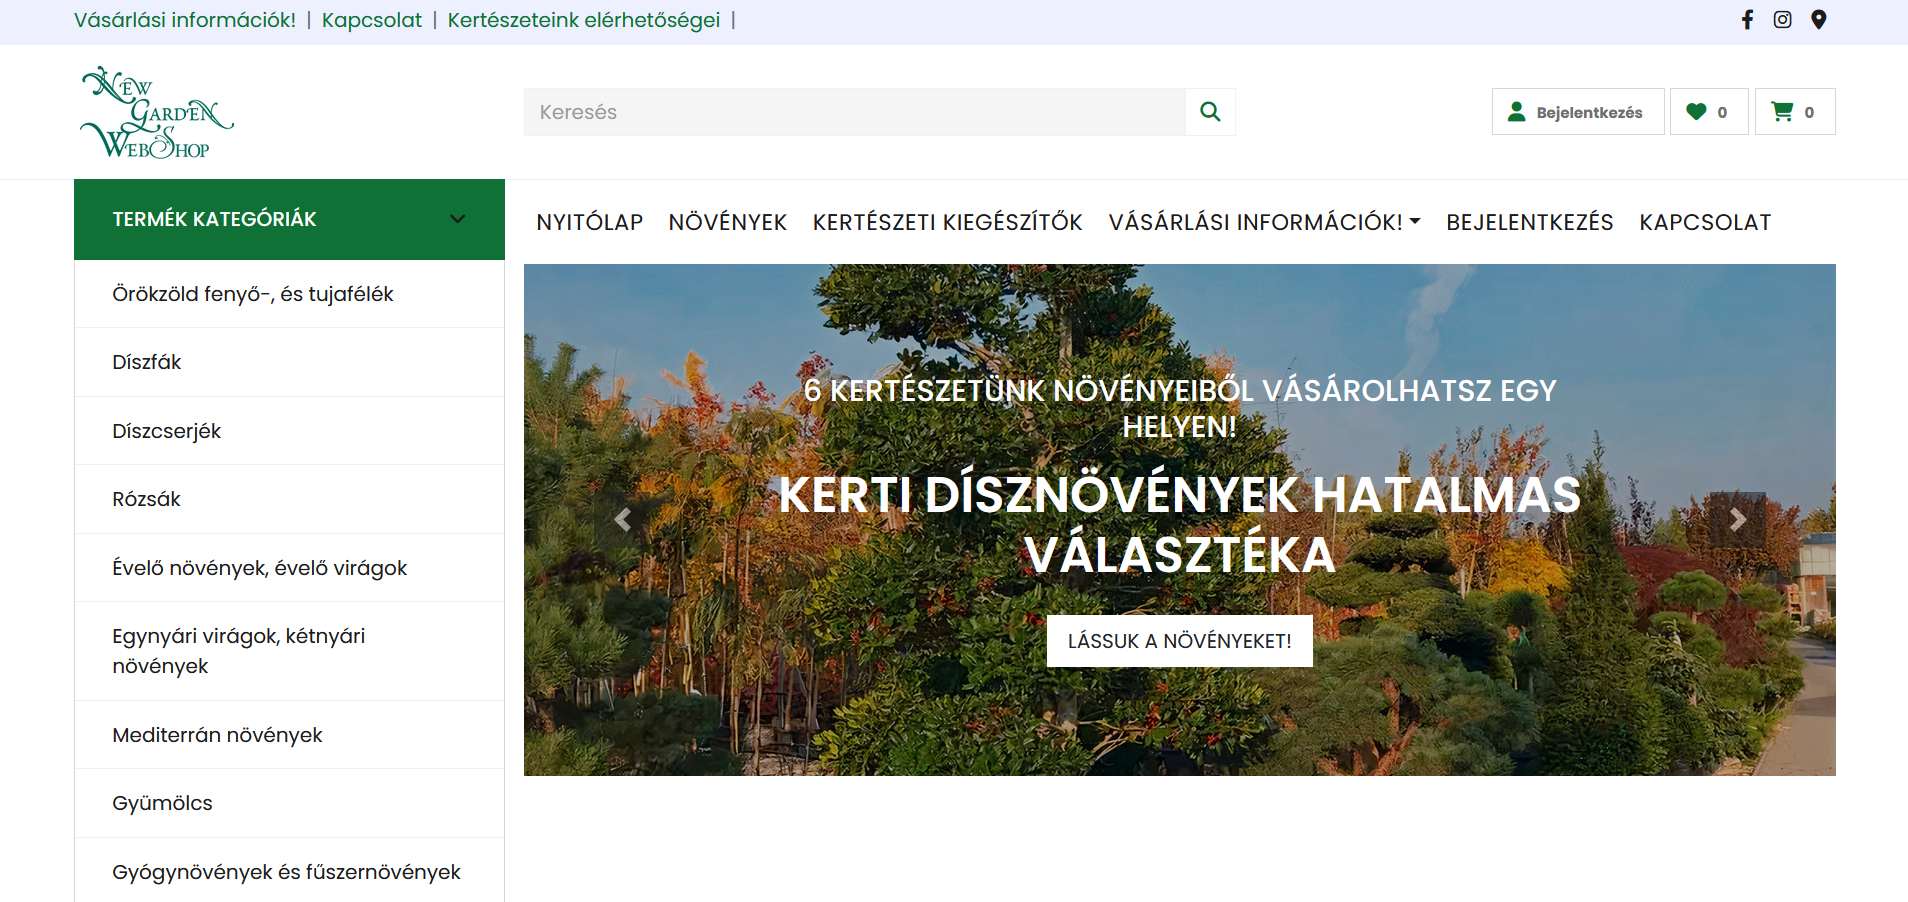
Task: Select Egynyári virágok, kétnyári növények category
Action: tap(289, 651)
